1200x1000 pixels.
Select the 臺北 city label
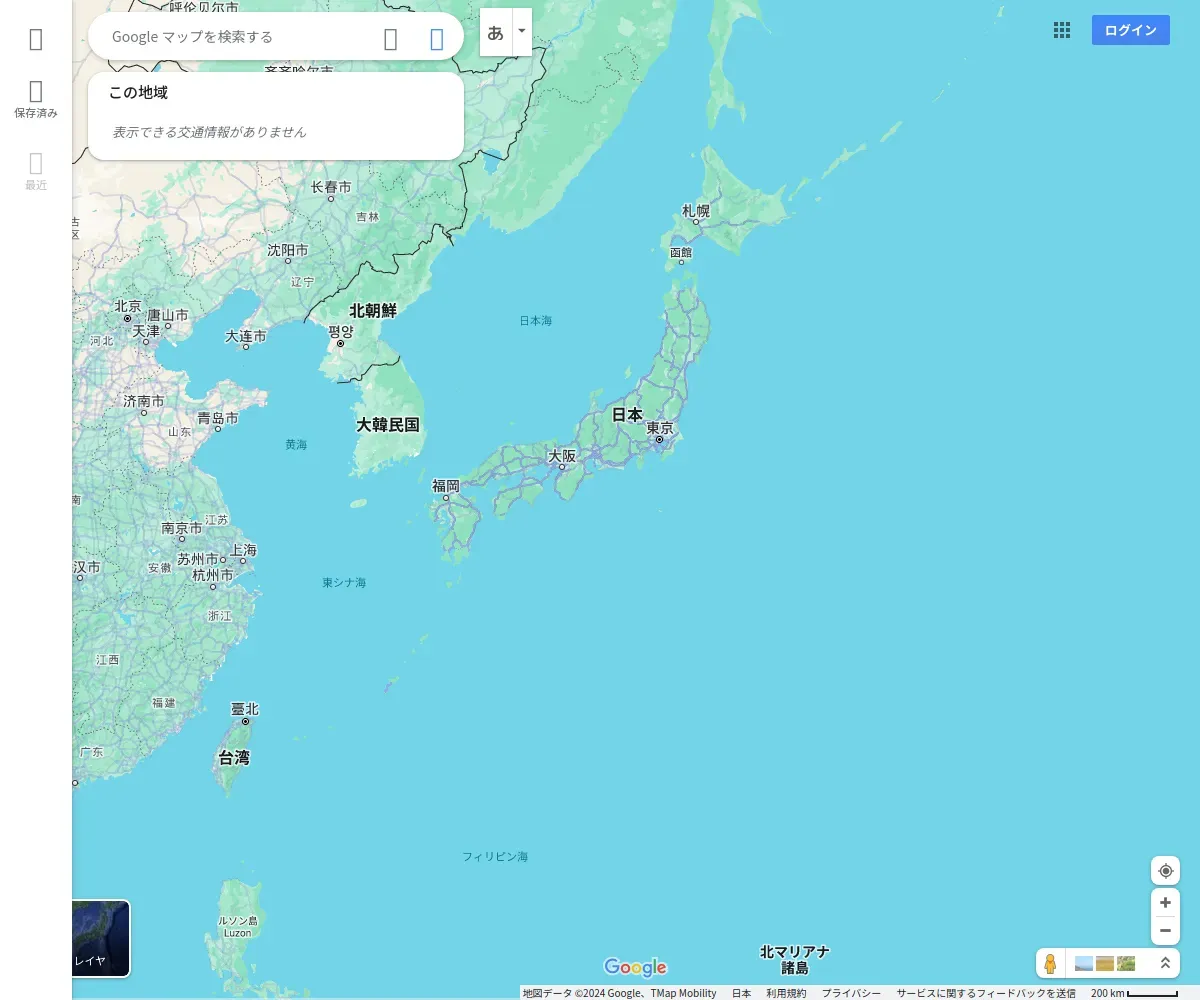tap(245, 709)
